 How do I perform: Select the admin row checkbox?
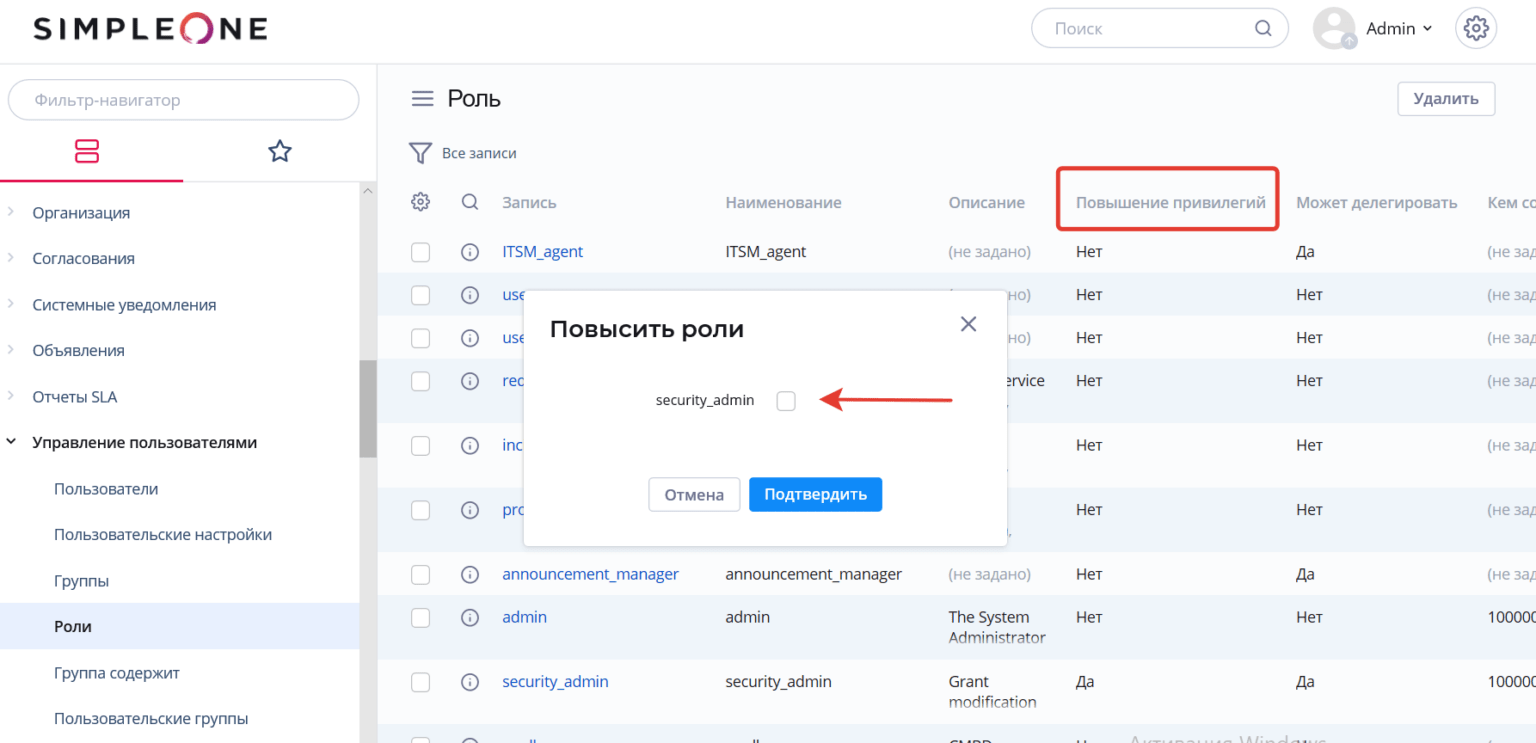point(421,618)
